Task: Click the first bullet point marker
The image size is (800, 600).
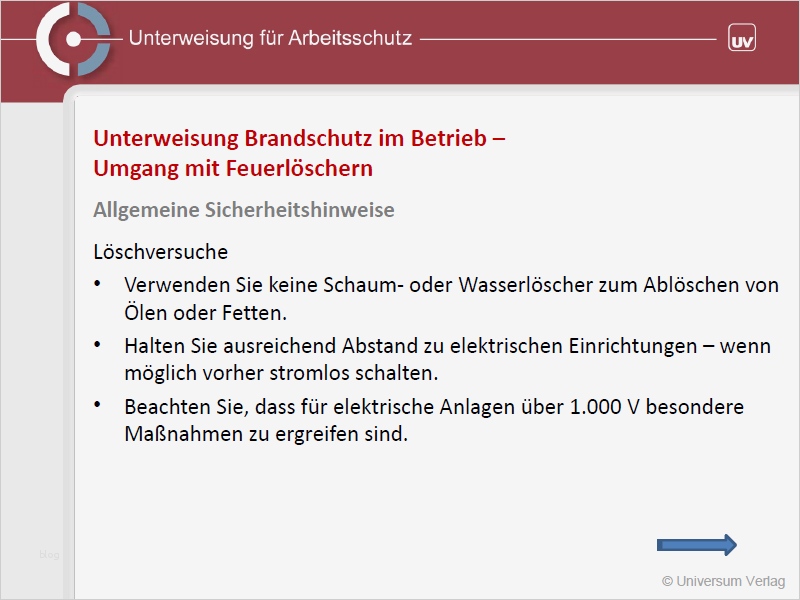Action: coord(97,284)
